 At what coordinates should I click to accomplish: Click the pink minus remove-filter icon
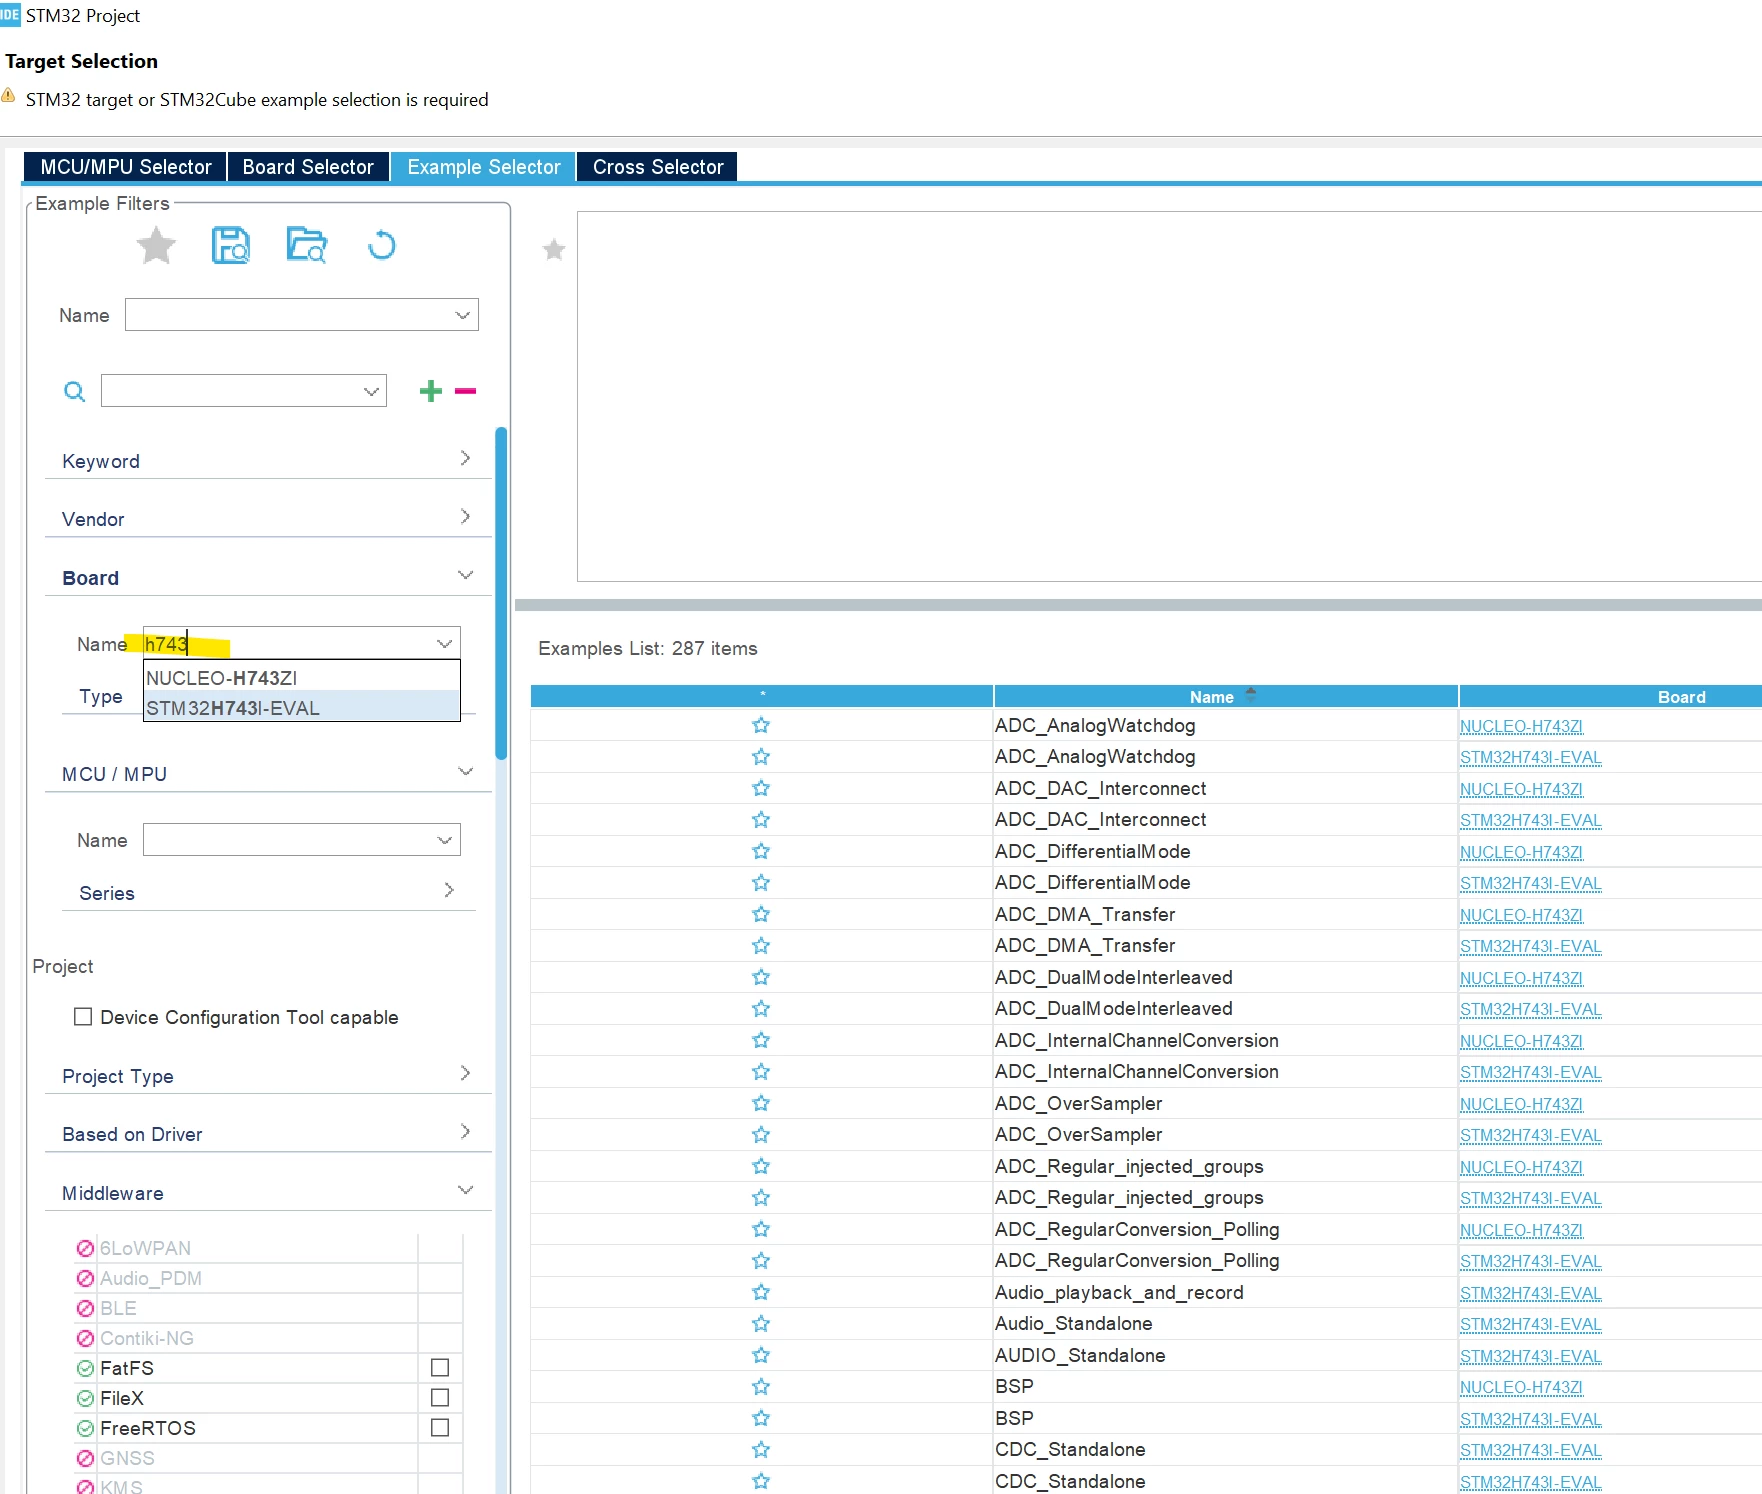[x=465, y=391]
